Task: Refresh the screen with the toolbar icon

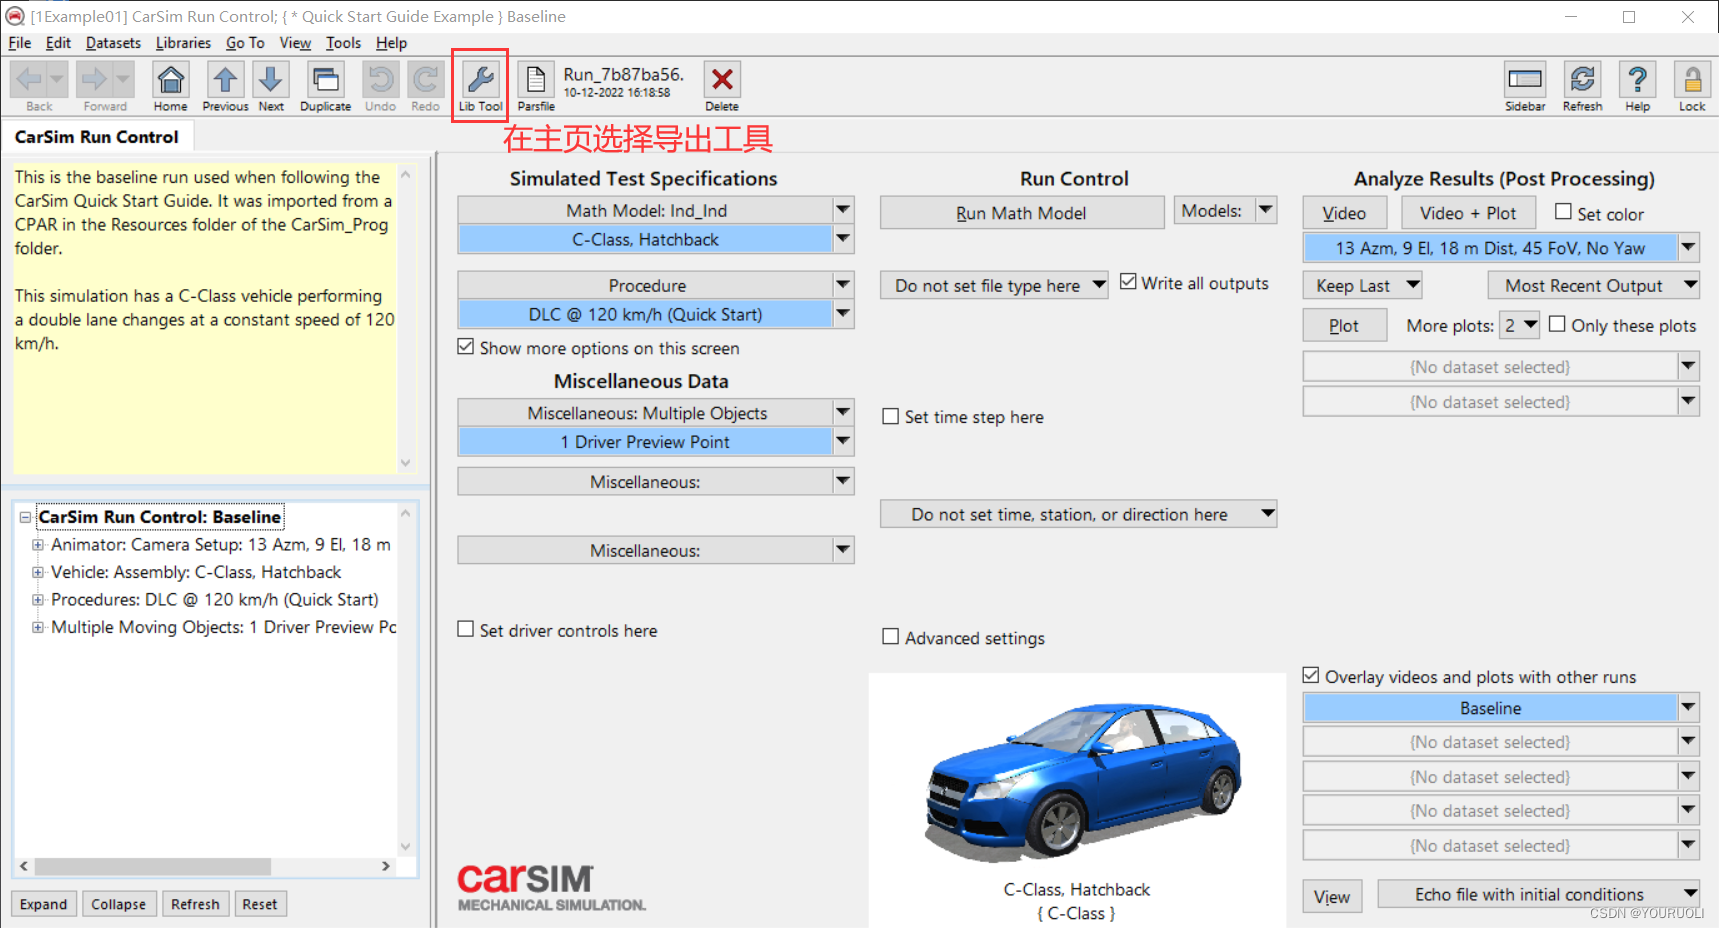Action: (1582, 85)
